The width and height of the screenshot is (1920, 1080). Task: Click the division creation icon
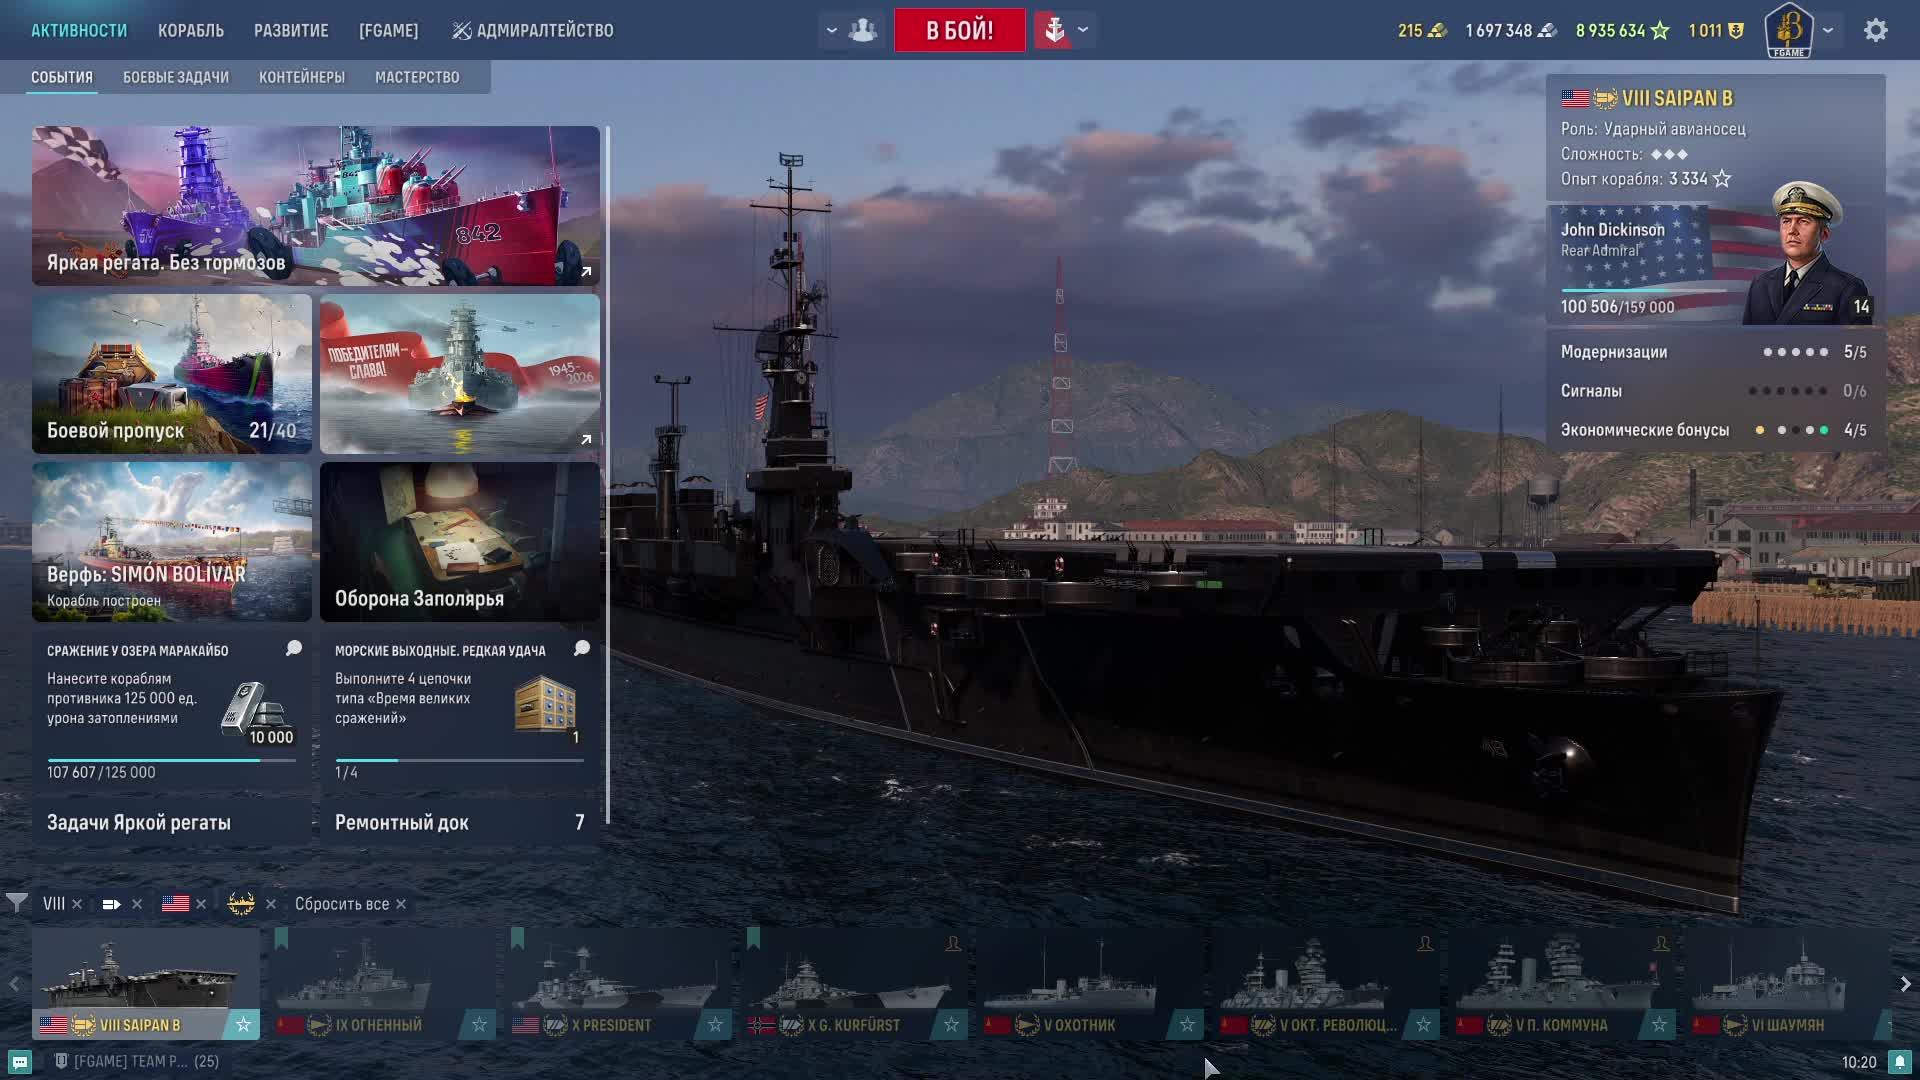862,30
